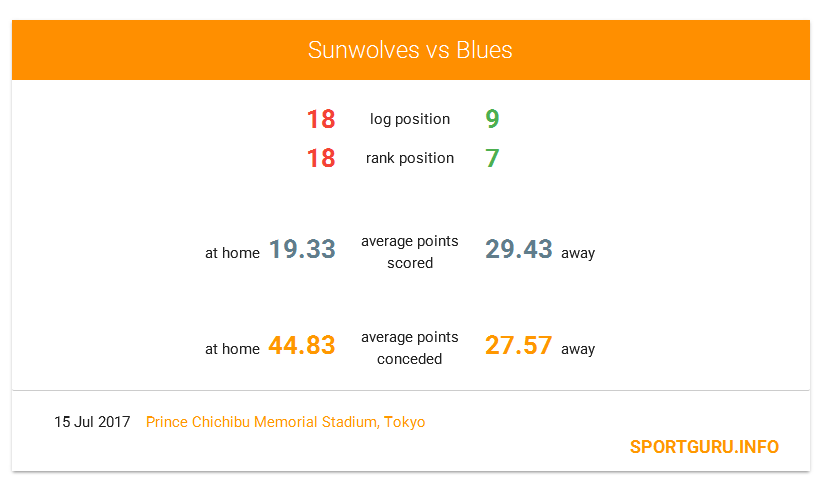The width and height of the screenshot is (823, 498).
Task: Click the log position label
Action: point(410,119)
